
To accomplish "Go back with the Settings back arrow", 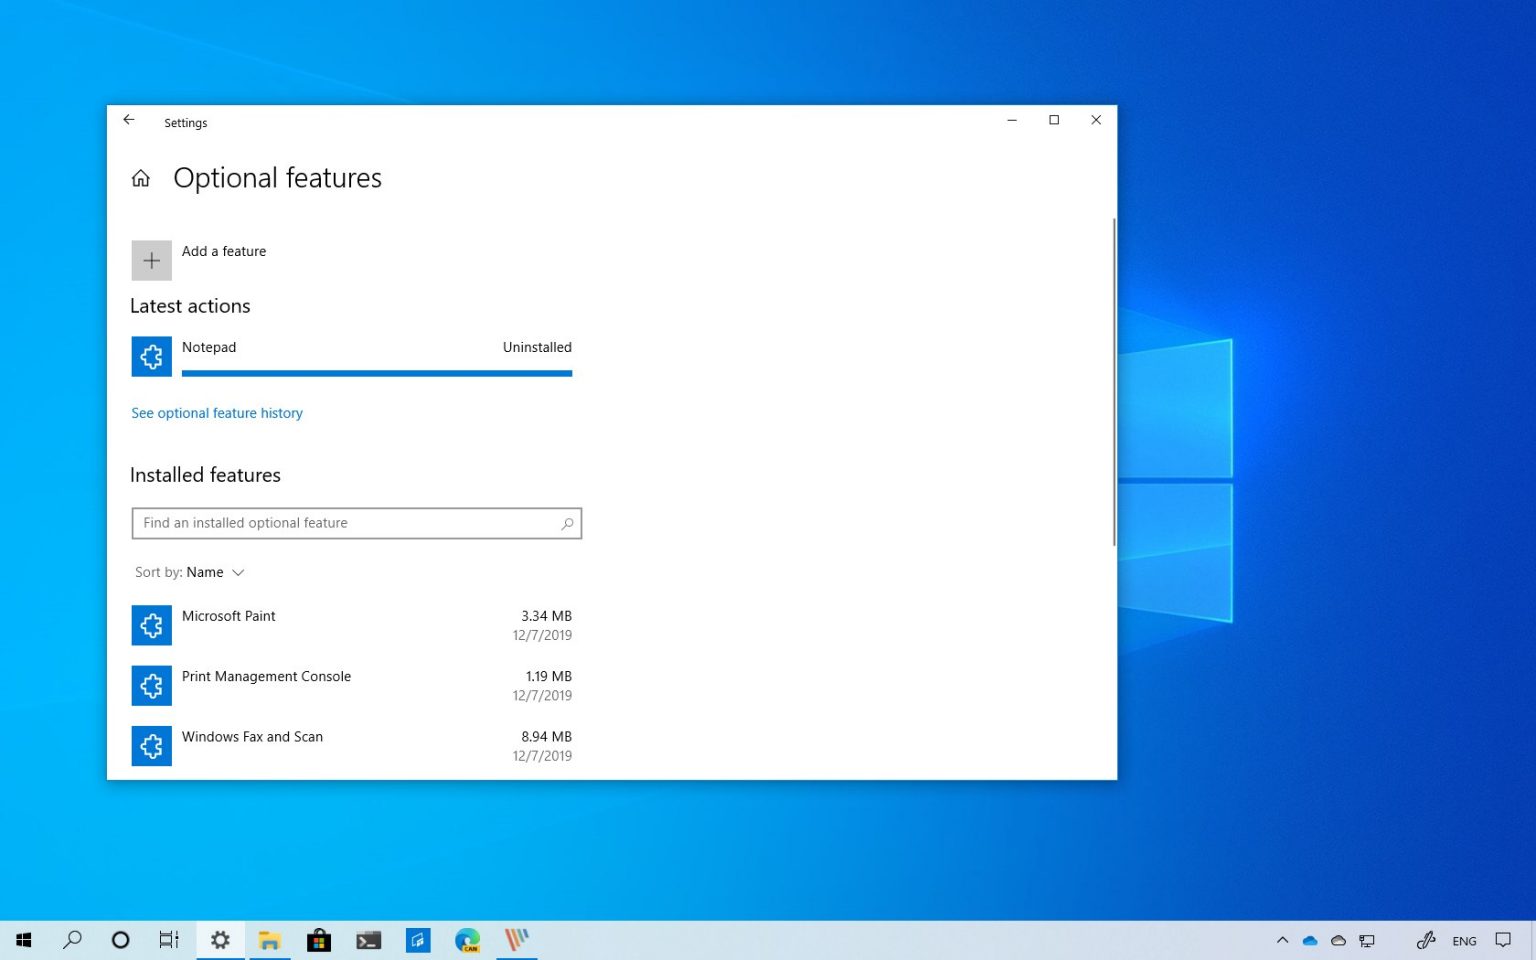I will (129, 120).
